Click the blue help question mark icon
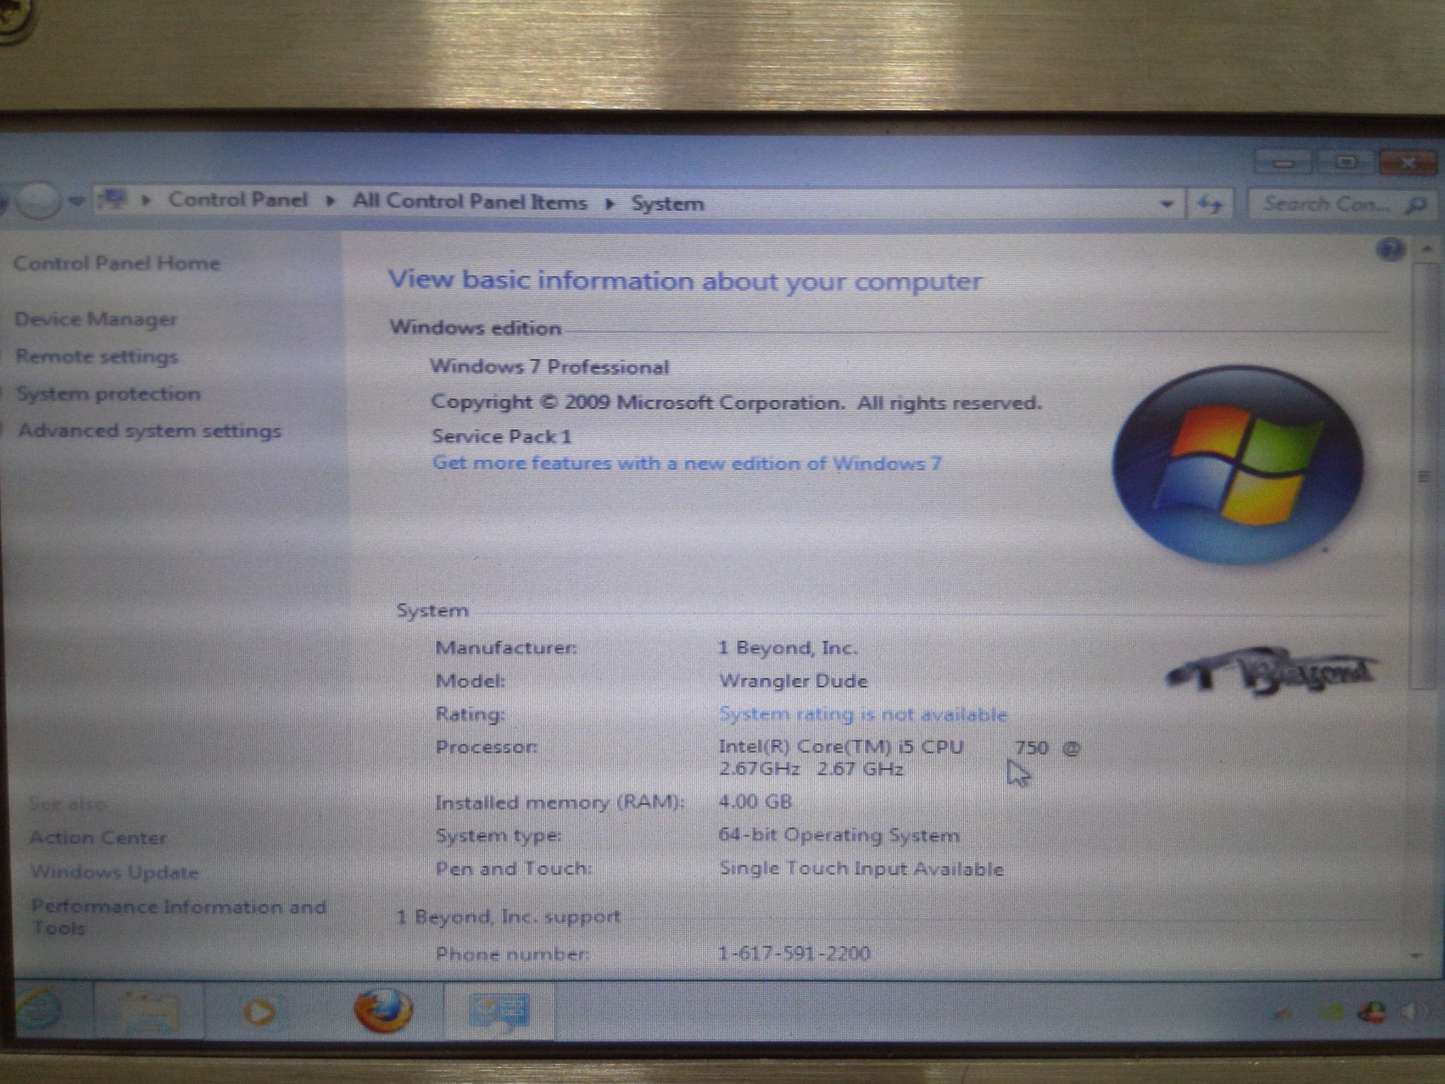This screenshot has width=1445, height=1084. tap(1390, 250)
